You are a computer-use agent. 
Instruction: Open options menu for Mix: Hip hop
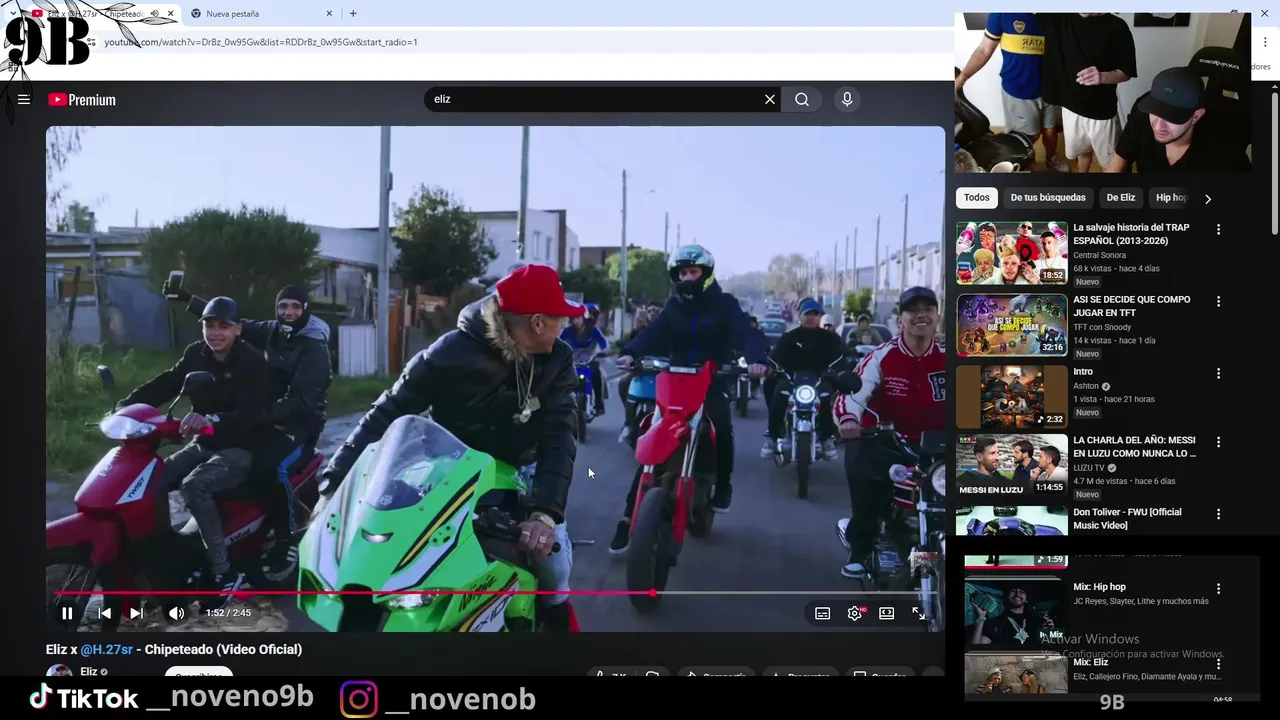(x=1218, y=589)
